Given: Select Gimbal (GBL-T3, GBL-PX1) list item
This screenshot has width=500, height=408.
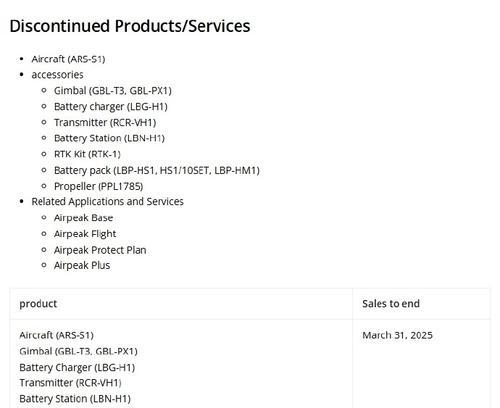Looking at the screenshot, I should coord(113,91).
